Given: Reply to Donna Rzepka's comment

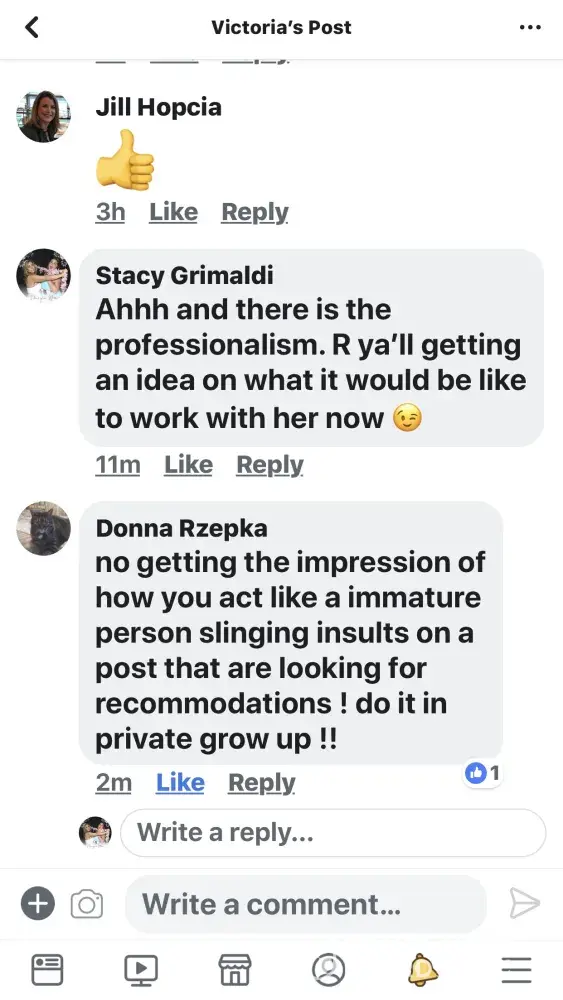Looking at the screenshot, I should pos(261,783).
